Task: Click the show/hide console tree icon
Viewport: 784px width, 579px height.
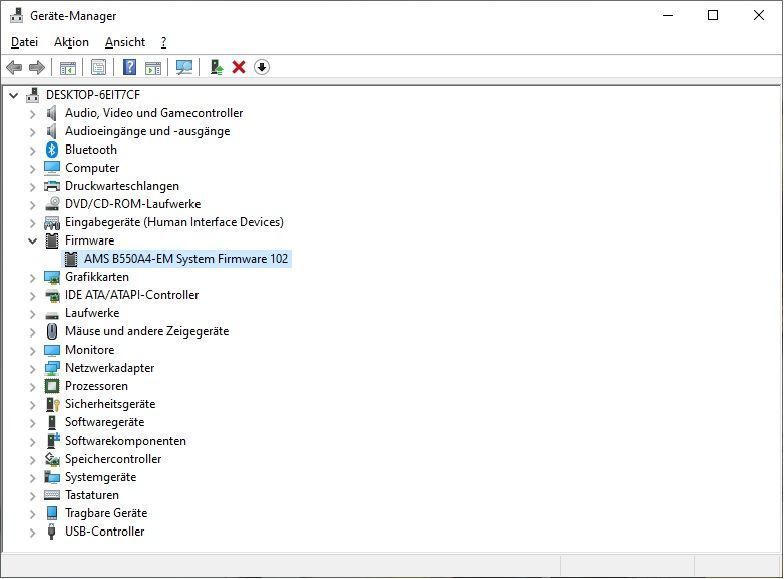Action: tap(67, 67)
